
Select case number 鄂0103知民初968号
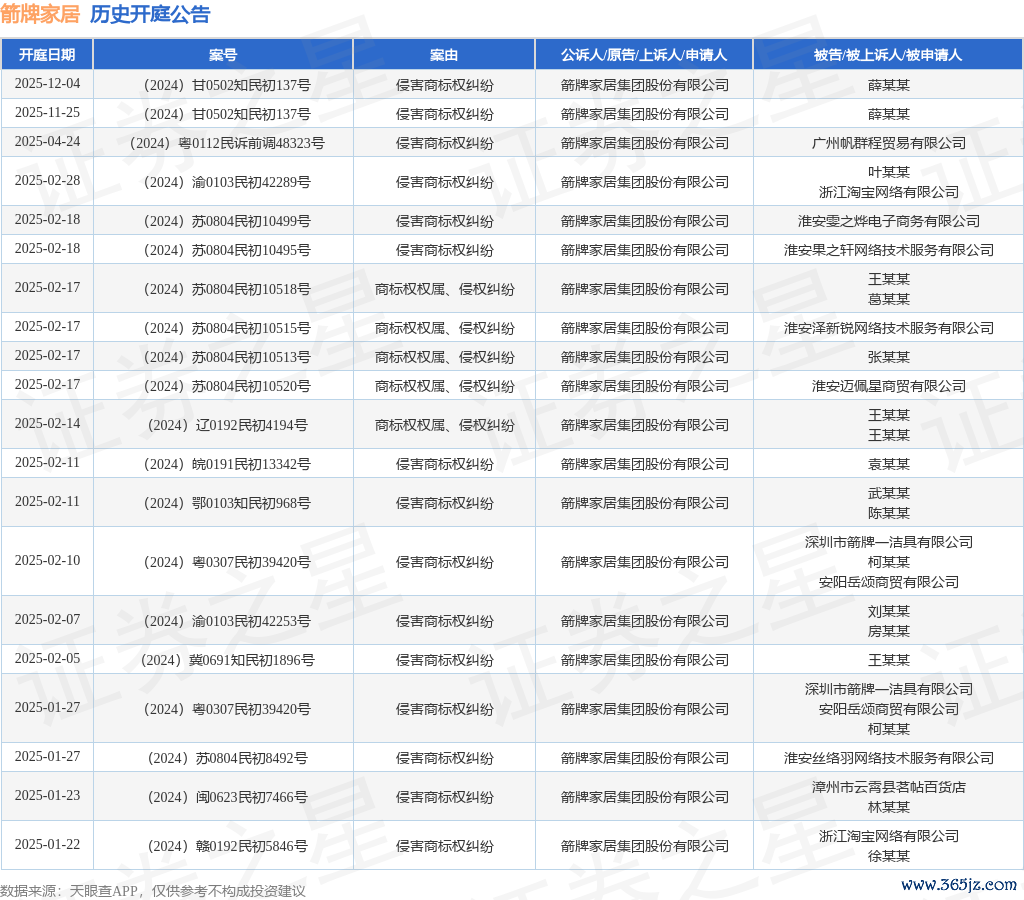227,504
